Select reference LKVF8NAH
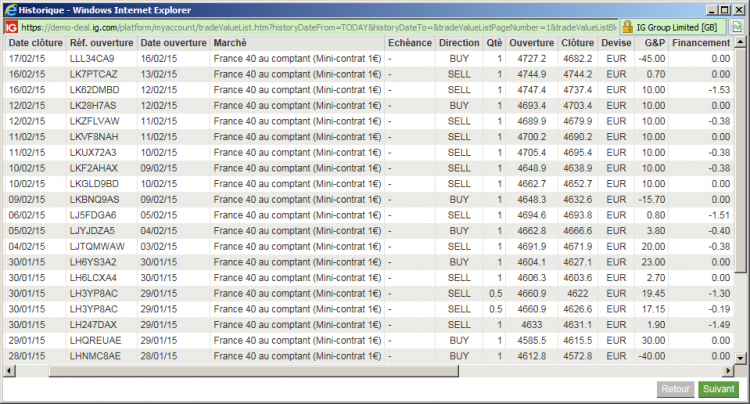The image size is (750, 404). click(94, 137)
